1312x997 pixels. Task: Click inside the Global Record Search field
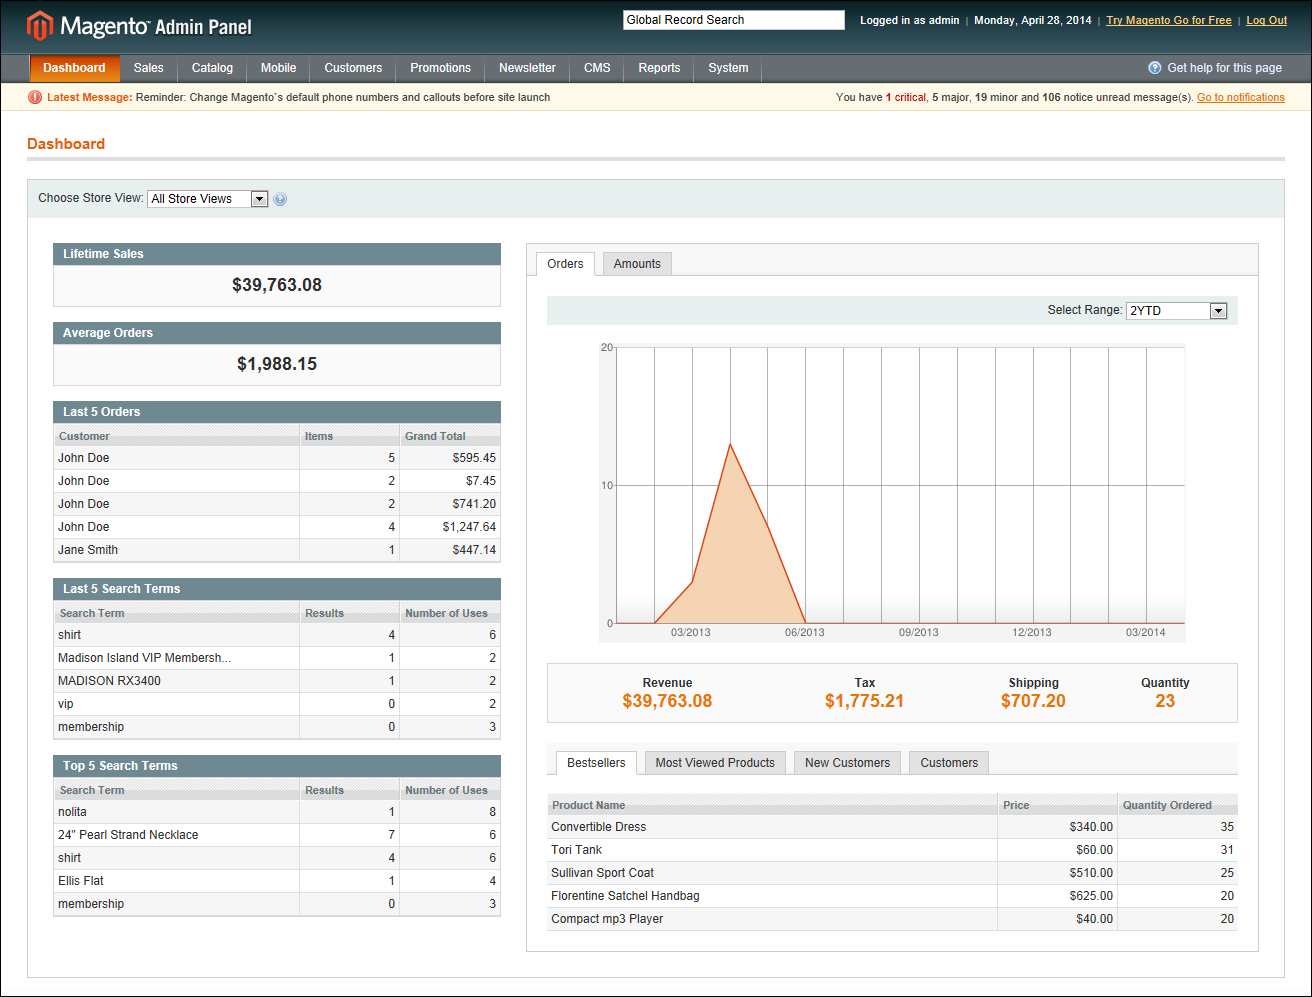733,20
